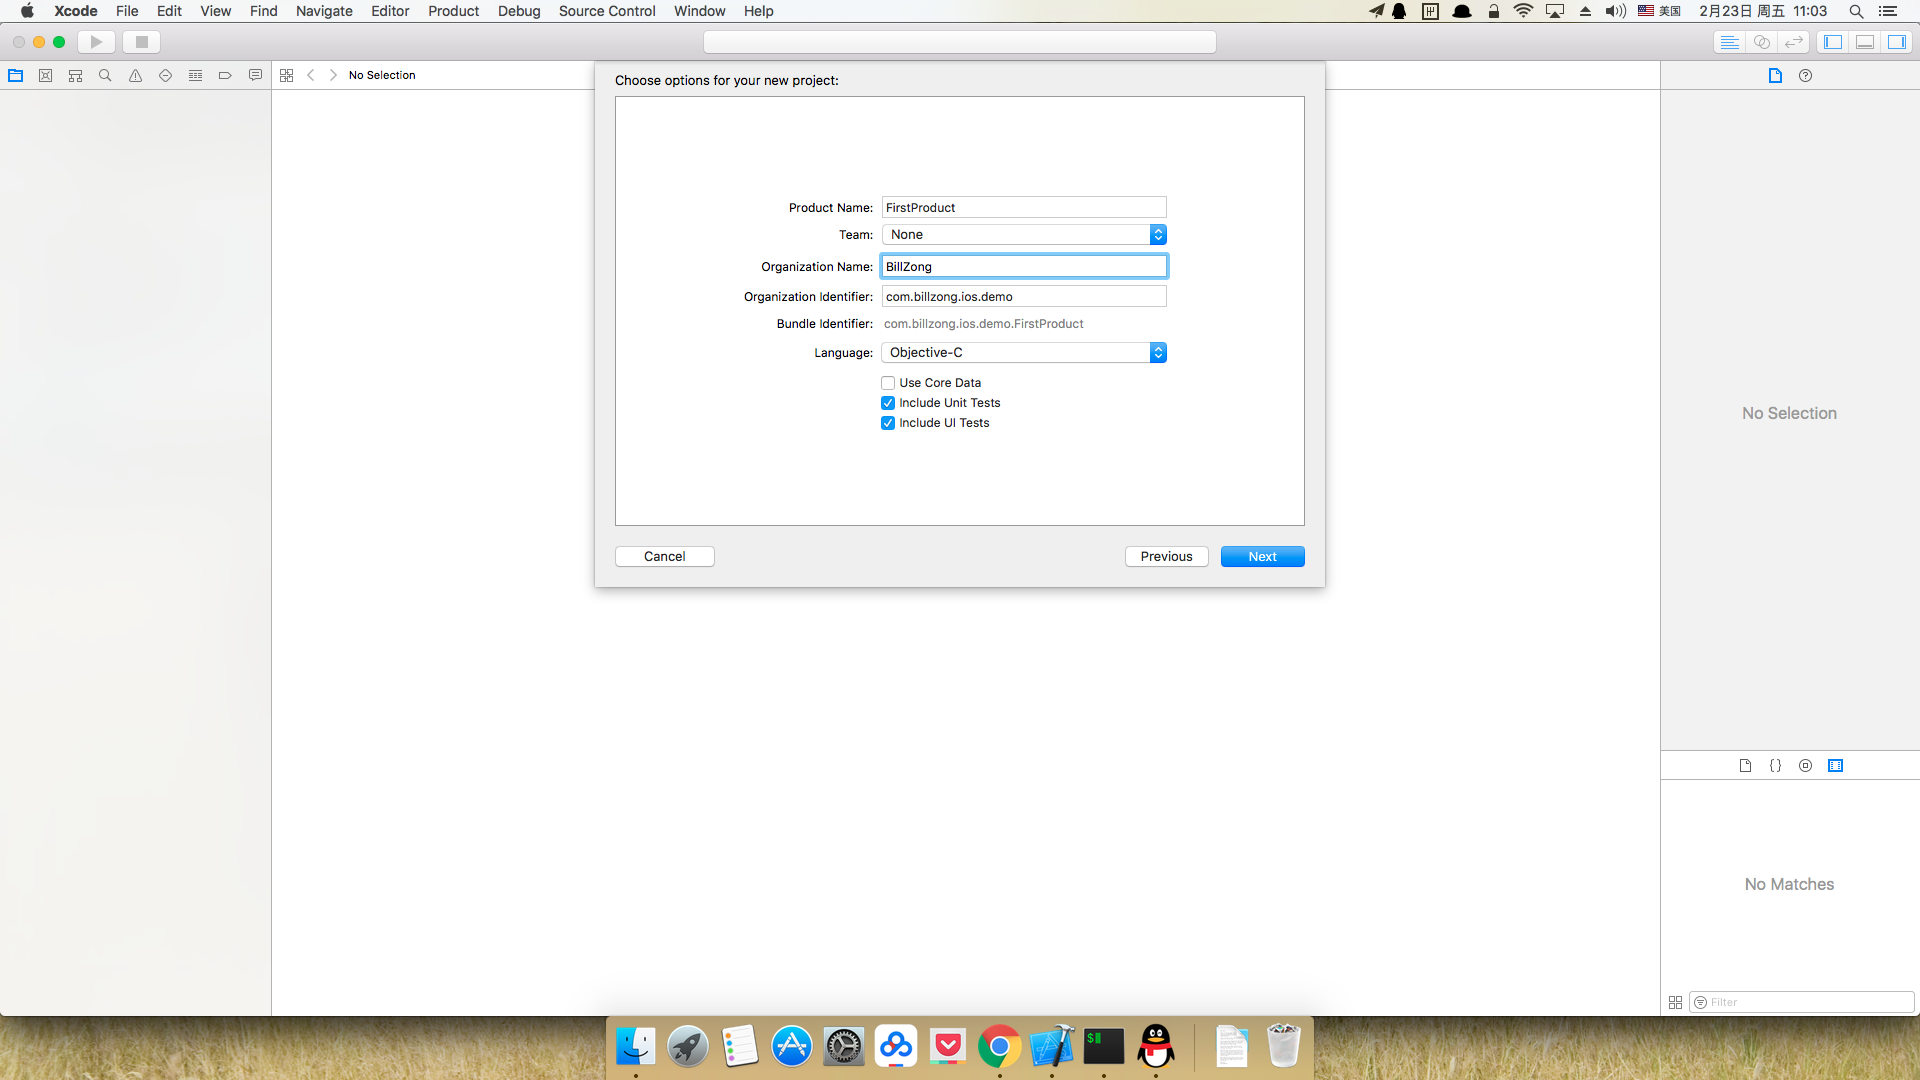Open the Project navigator folder icon
Screen dimensions: 1920x1080
tap(16, 75)
